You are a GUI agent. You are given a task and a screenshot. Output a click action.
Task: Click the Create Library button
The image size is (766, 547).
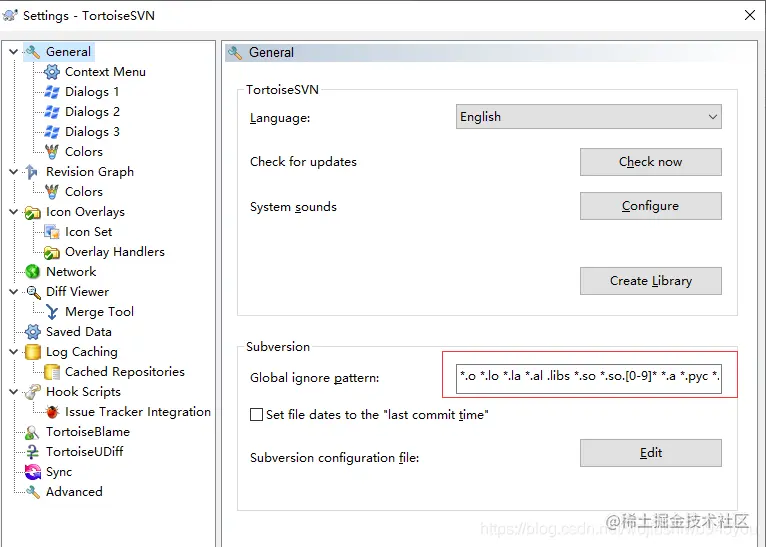[x=651, y=281]
